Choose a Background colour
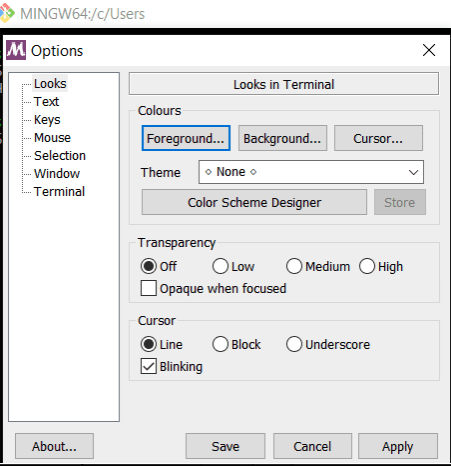451x466 pixels. (x=282, y=138)
